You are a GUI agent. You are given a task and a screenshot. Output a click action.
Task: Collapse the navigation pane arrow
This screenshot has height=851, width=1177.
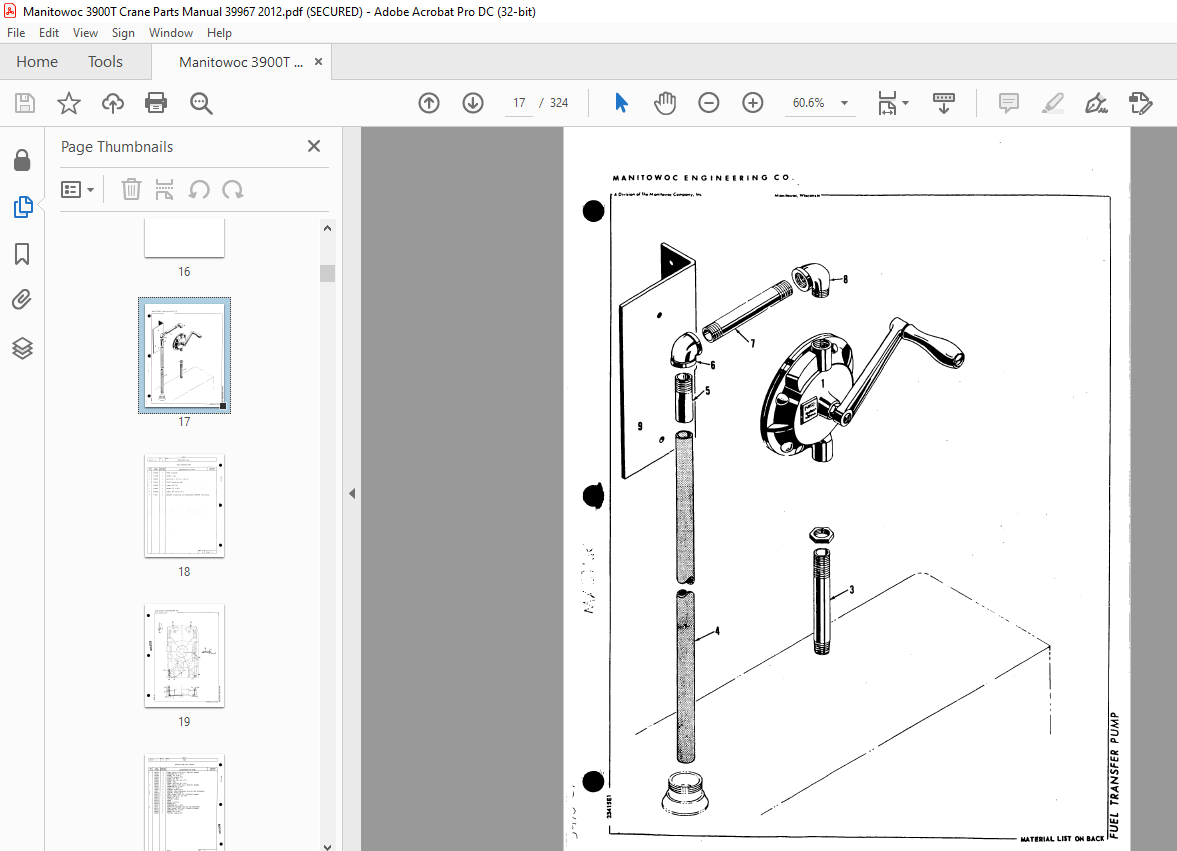tap(352, 493)
